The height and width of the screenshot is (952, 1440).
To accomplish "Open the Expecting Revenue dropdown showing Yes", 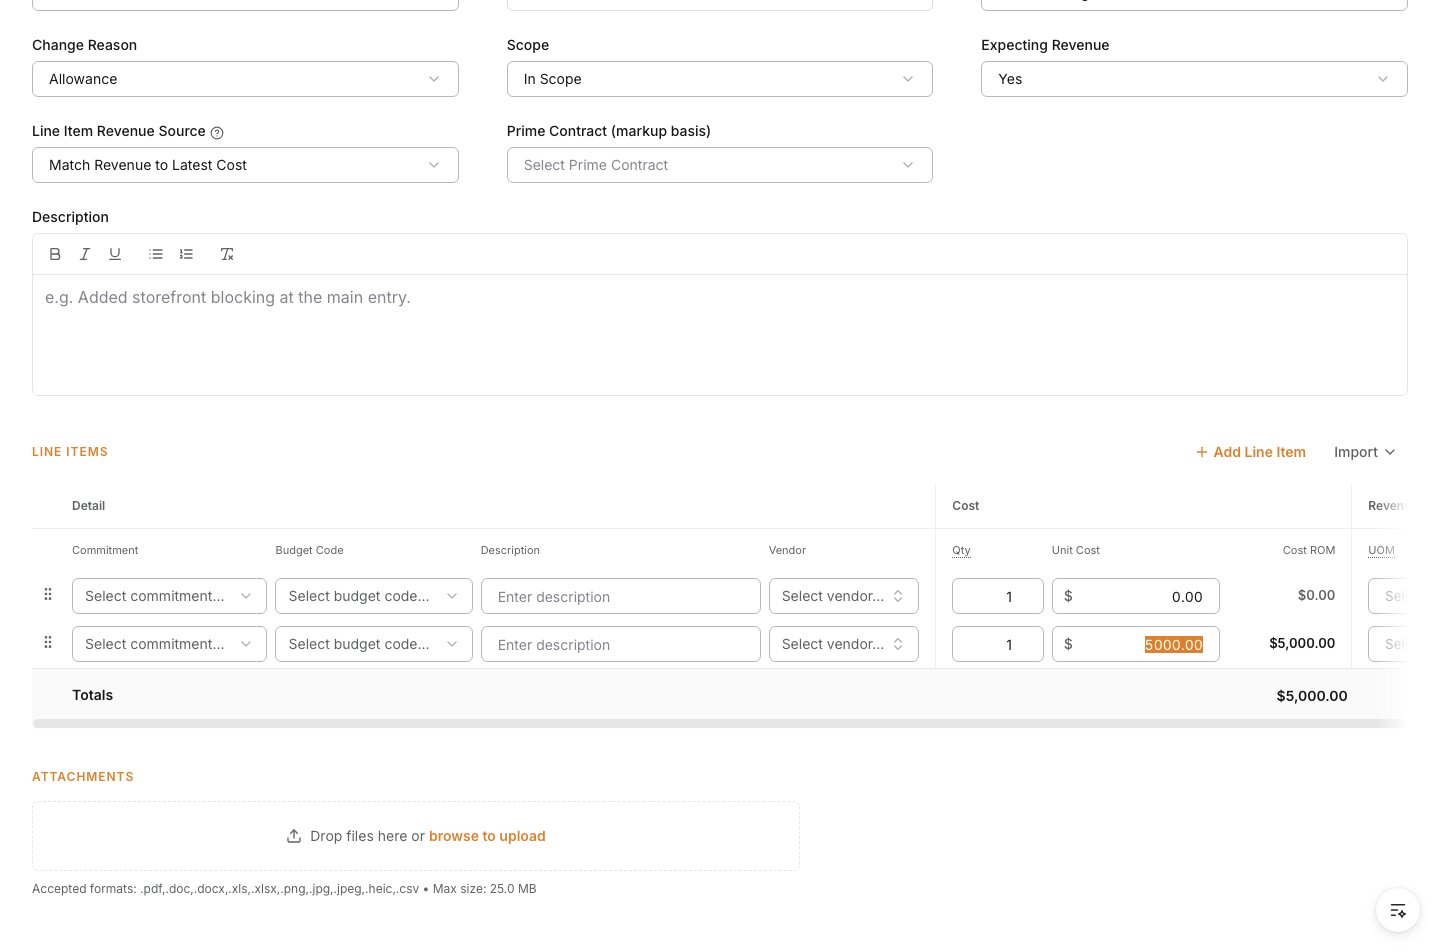I will tap(1194, 79).
